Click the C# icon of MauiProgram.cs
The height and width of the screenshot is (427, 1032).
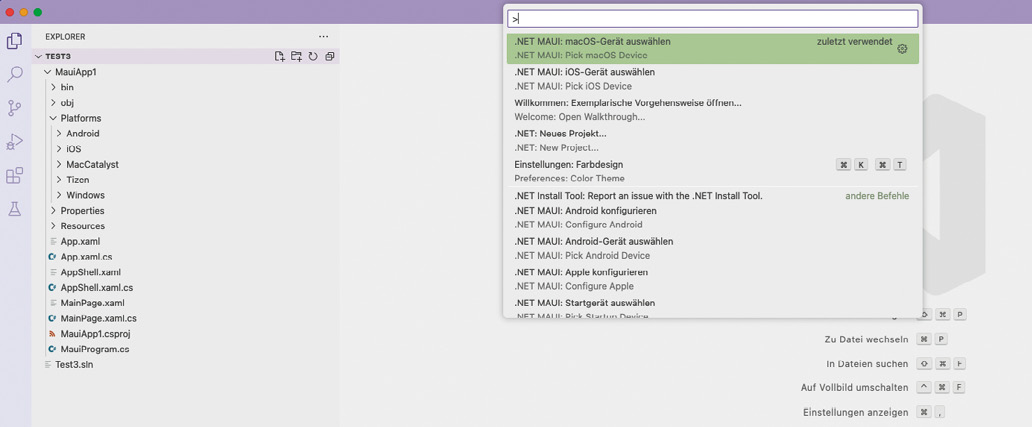click(52, 349)
